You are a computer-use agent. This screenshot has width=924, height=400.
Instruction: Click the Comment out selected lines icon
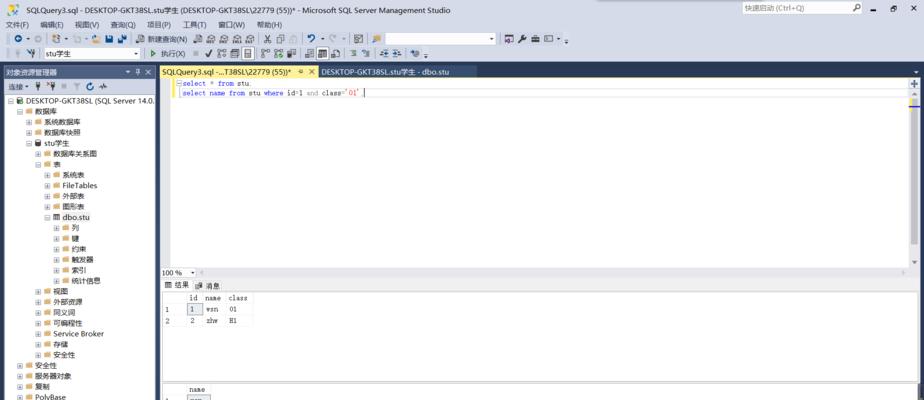coord(352,54)
